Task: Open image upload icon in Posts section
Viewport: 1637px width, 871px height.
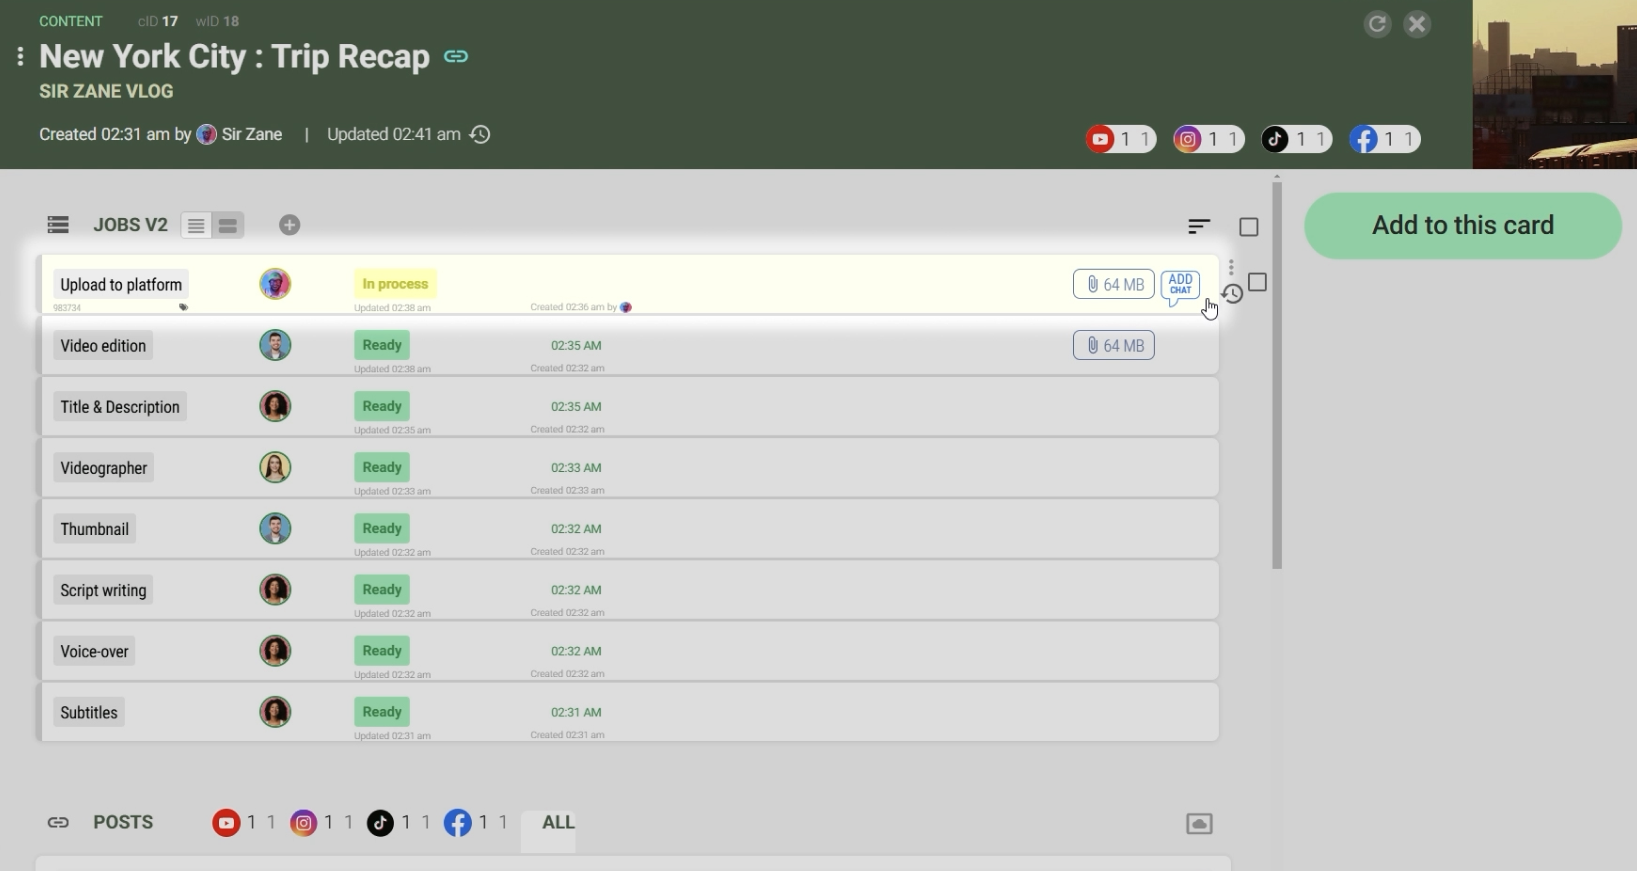Action: pos(1199,823)
